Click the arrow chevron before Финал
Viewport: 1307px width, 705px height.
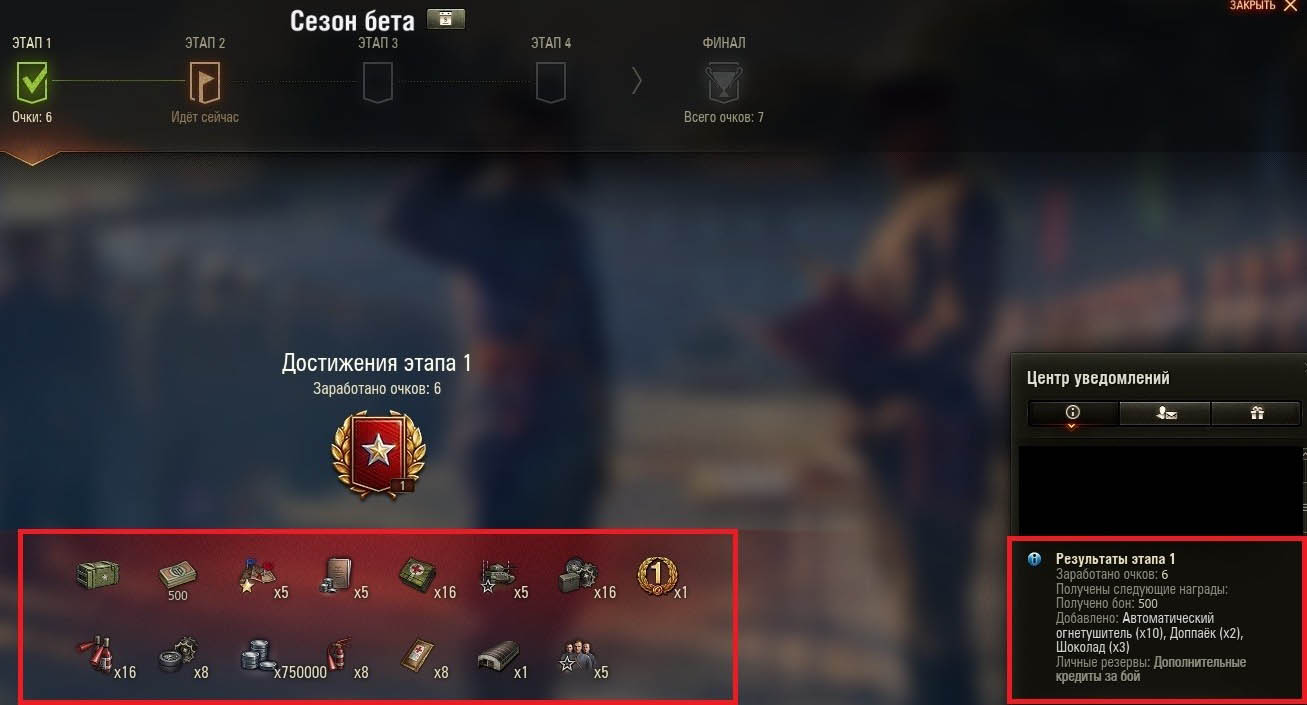point(637,81)
